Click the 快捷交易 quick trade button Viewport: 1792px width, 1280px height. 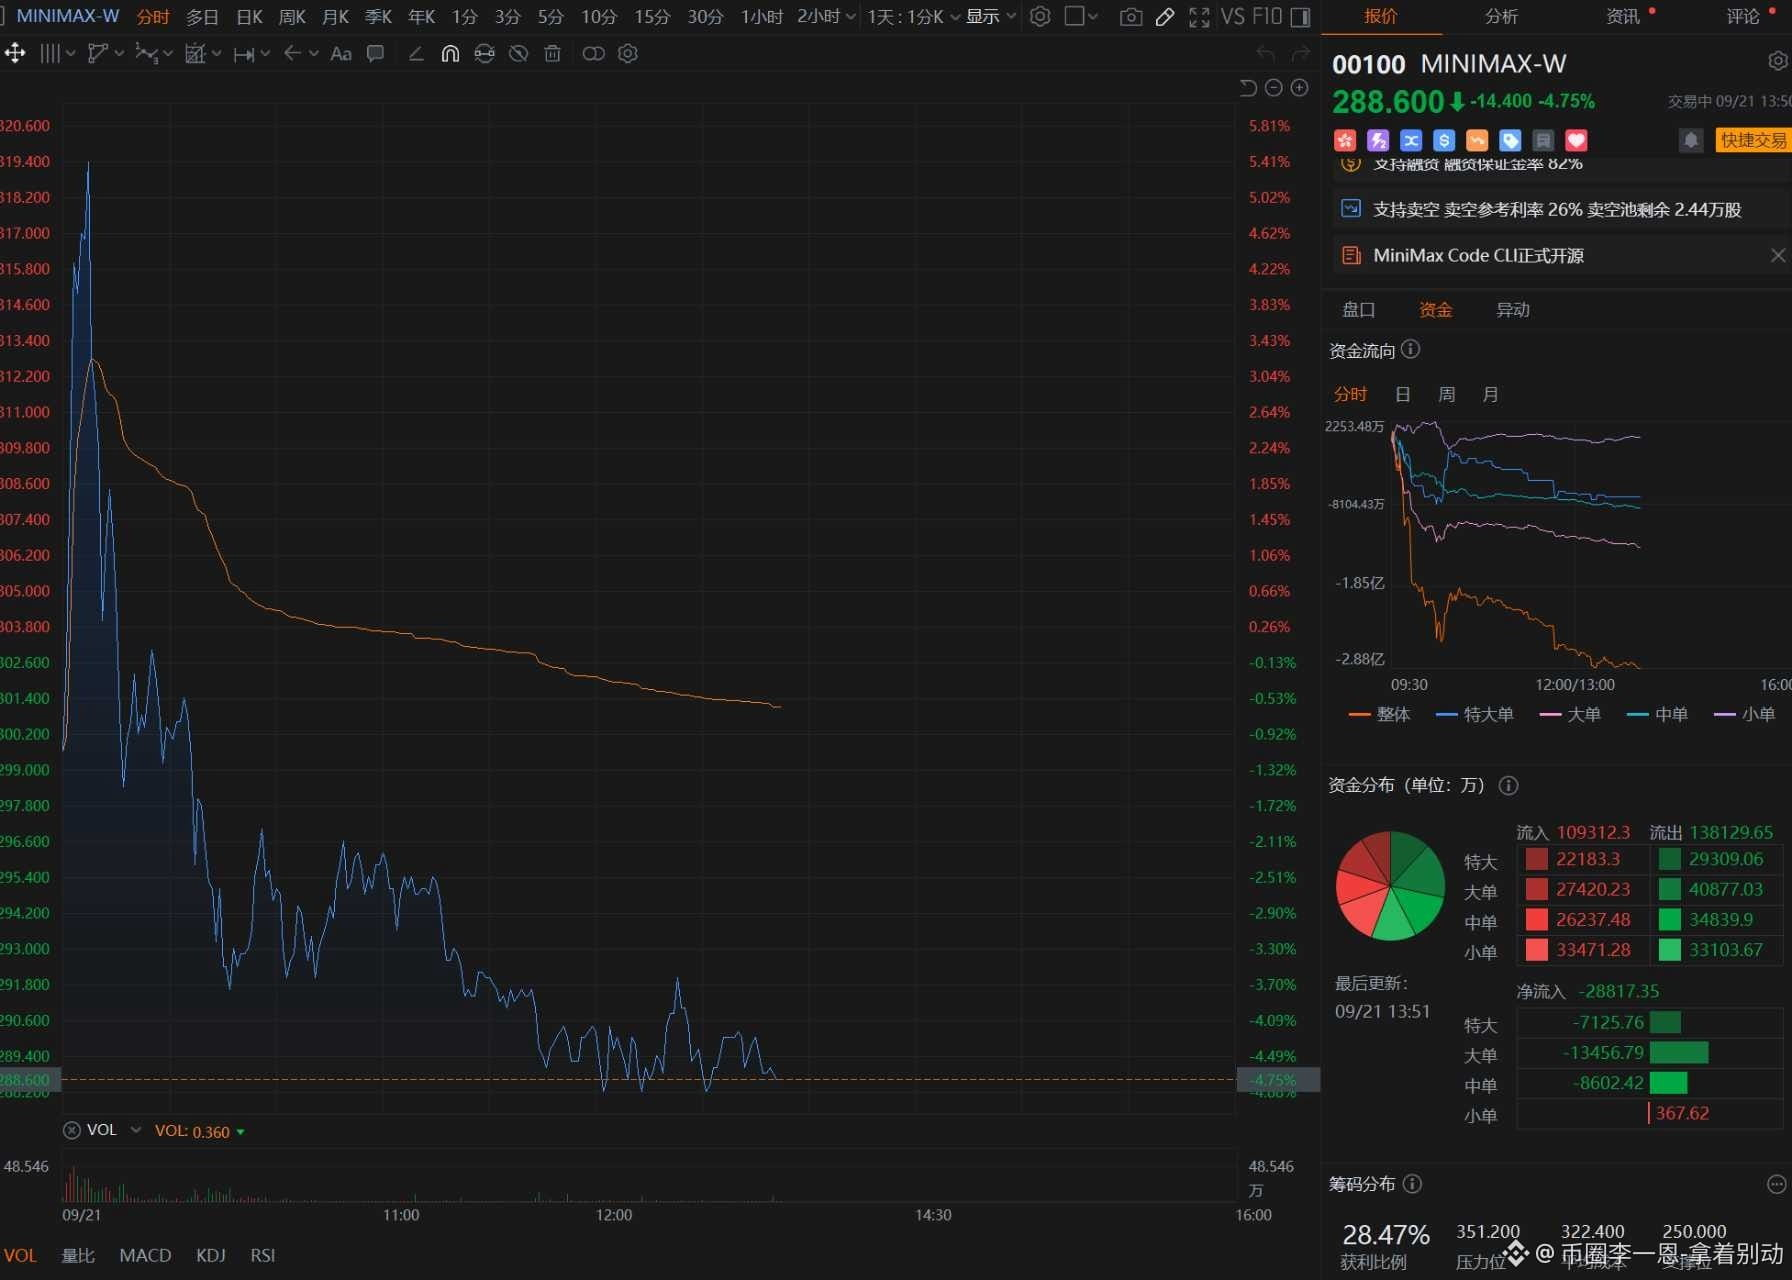click(1752, 140)
